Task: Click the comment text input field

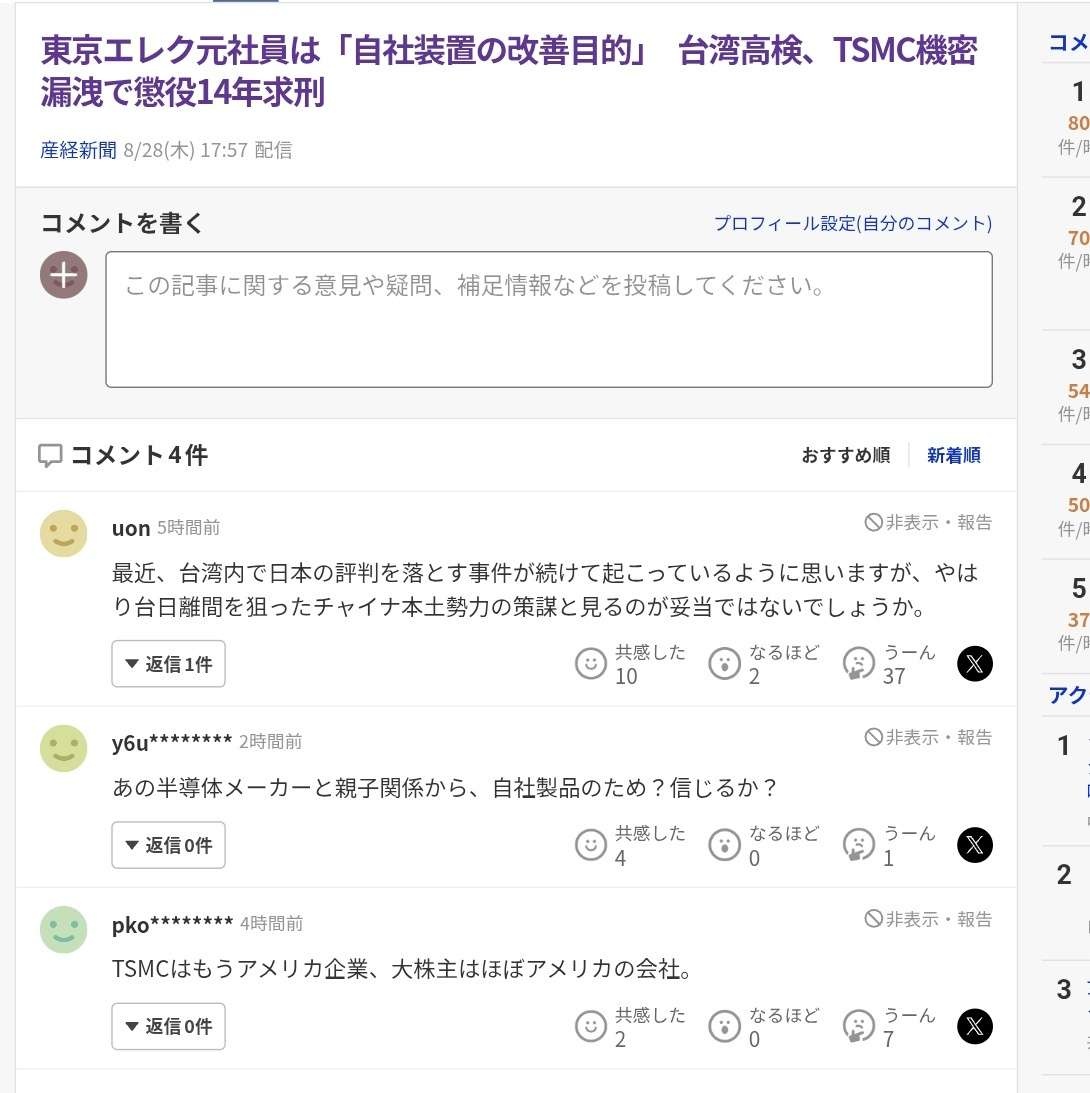Action: pyautogui.click(x=548, y=319)
